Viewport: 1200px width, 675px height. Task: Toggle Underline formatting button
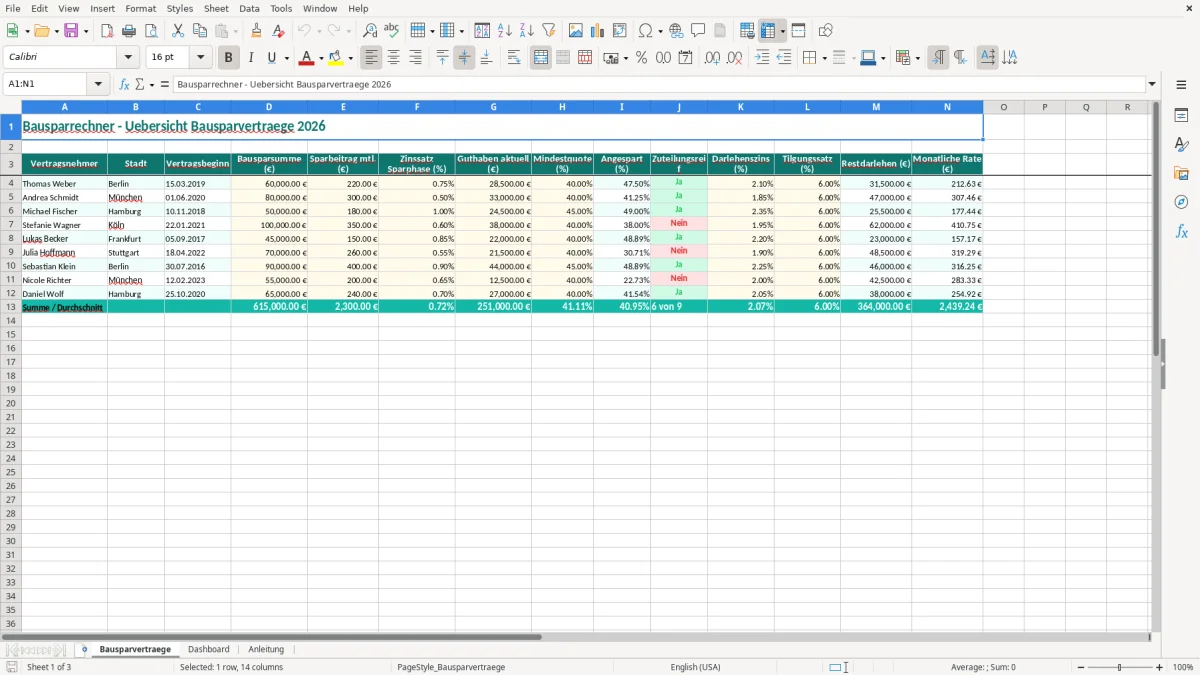(271, 58)
